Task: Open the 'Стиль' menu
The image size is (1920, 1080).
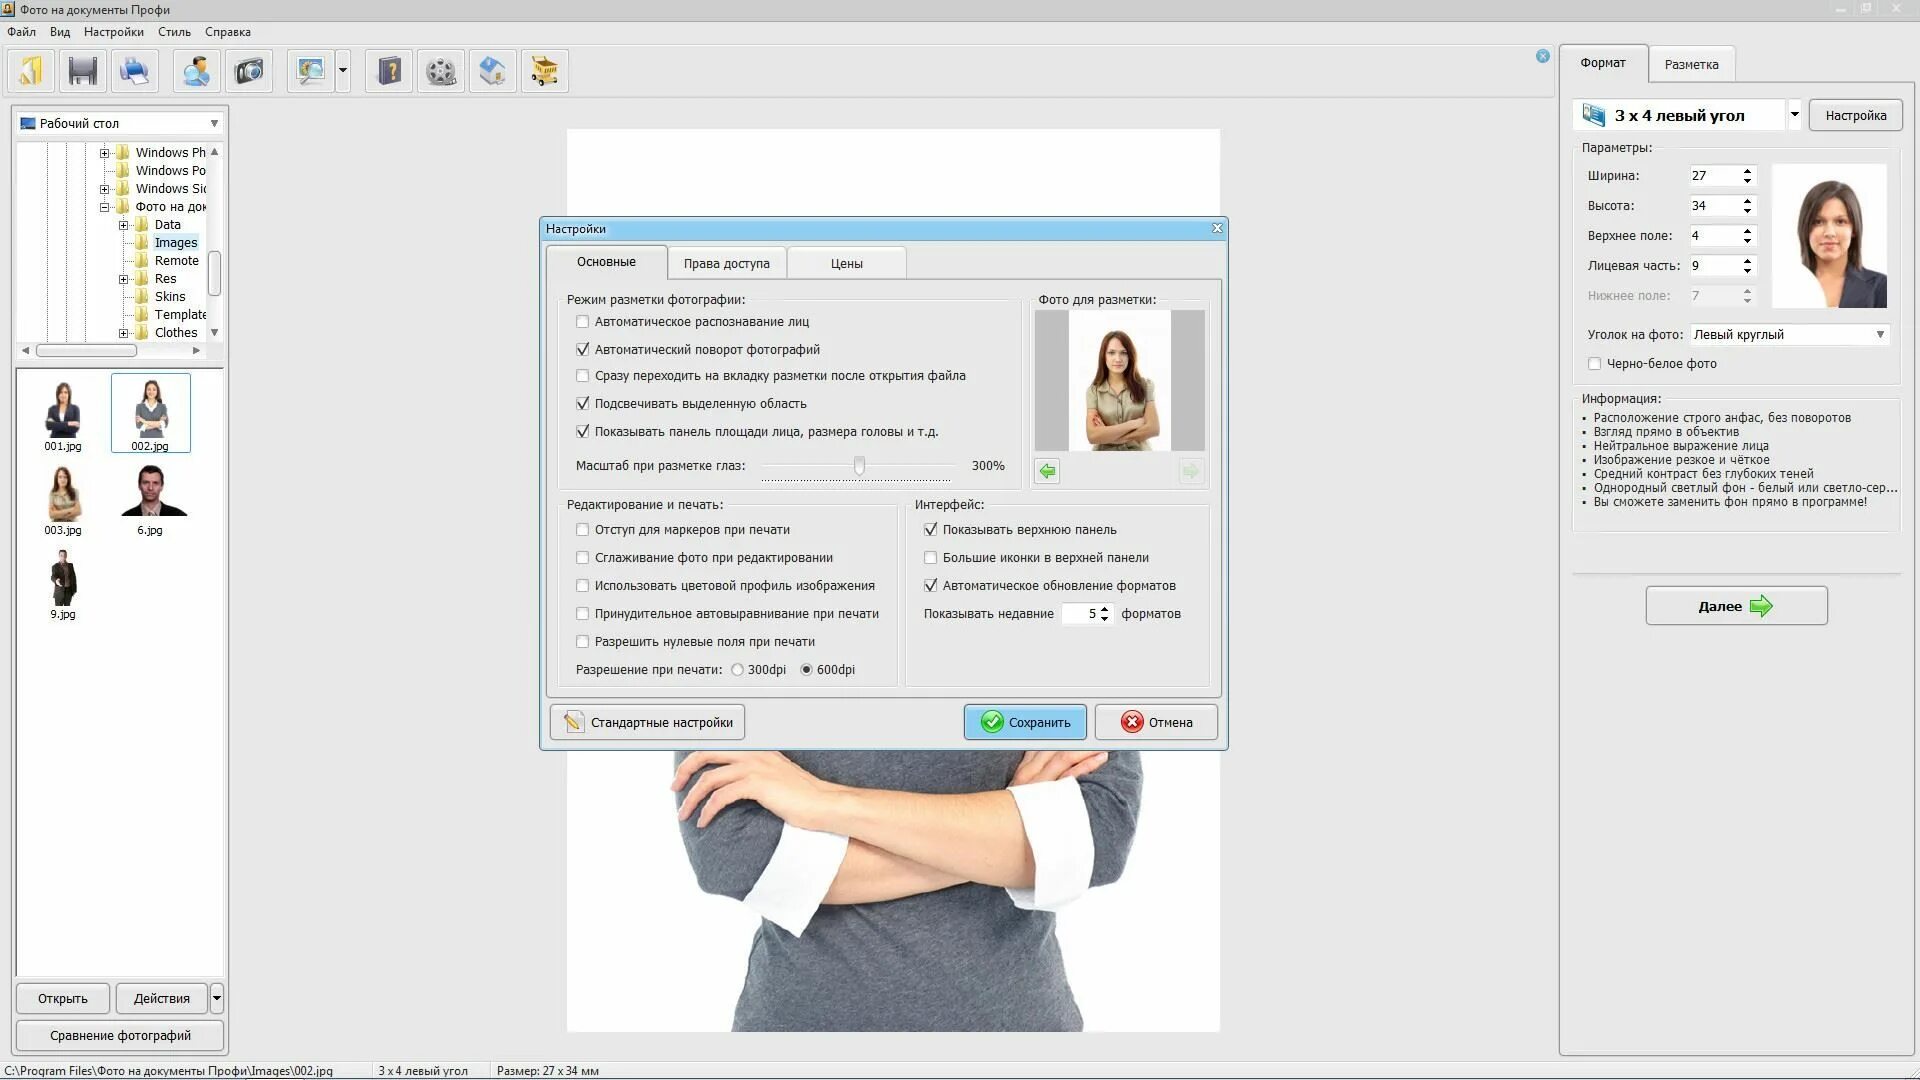Action: [174, 32]
